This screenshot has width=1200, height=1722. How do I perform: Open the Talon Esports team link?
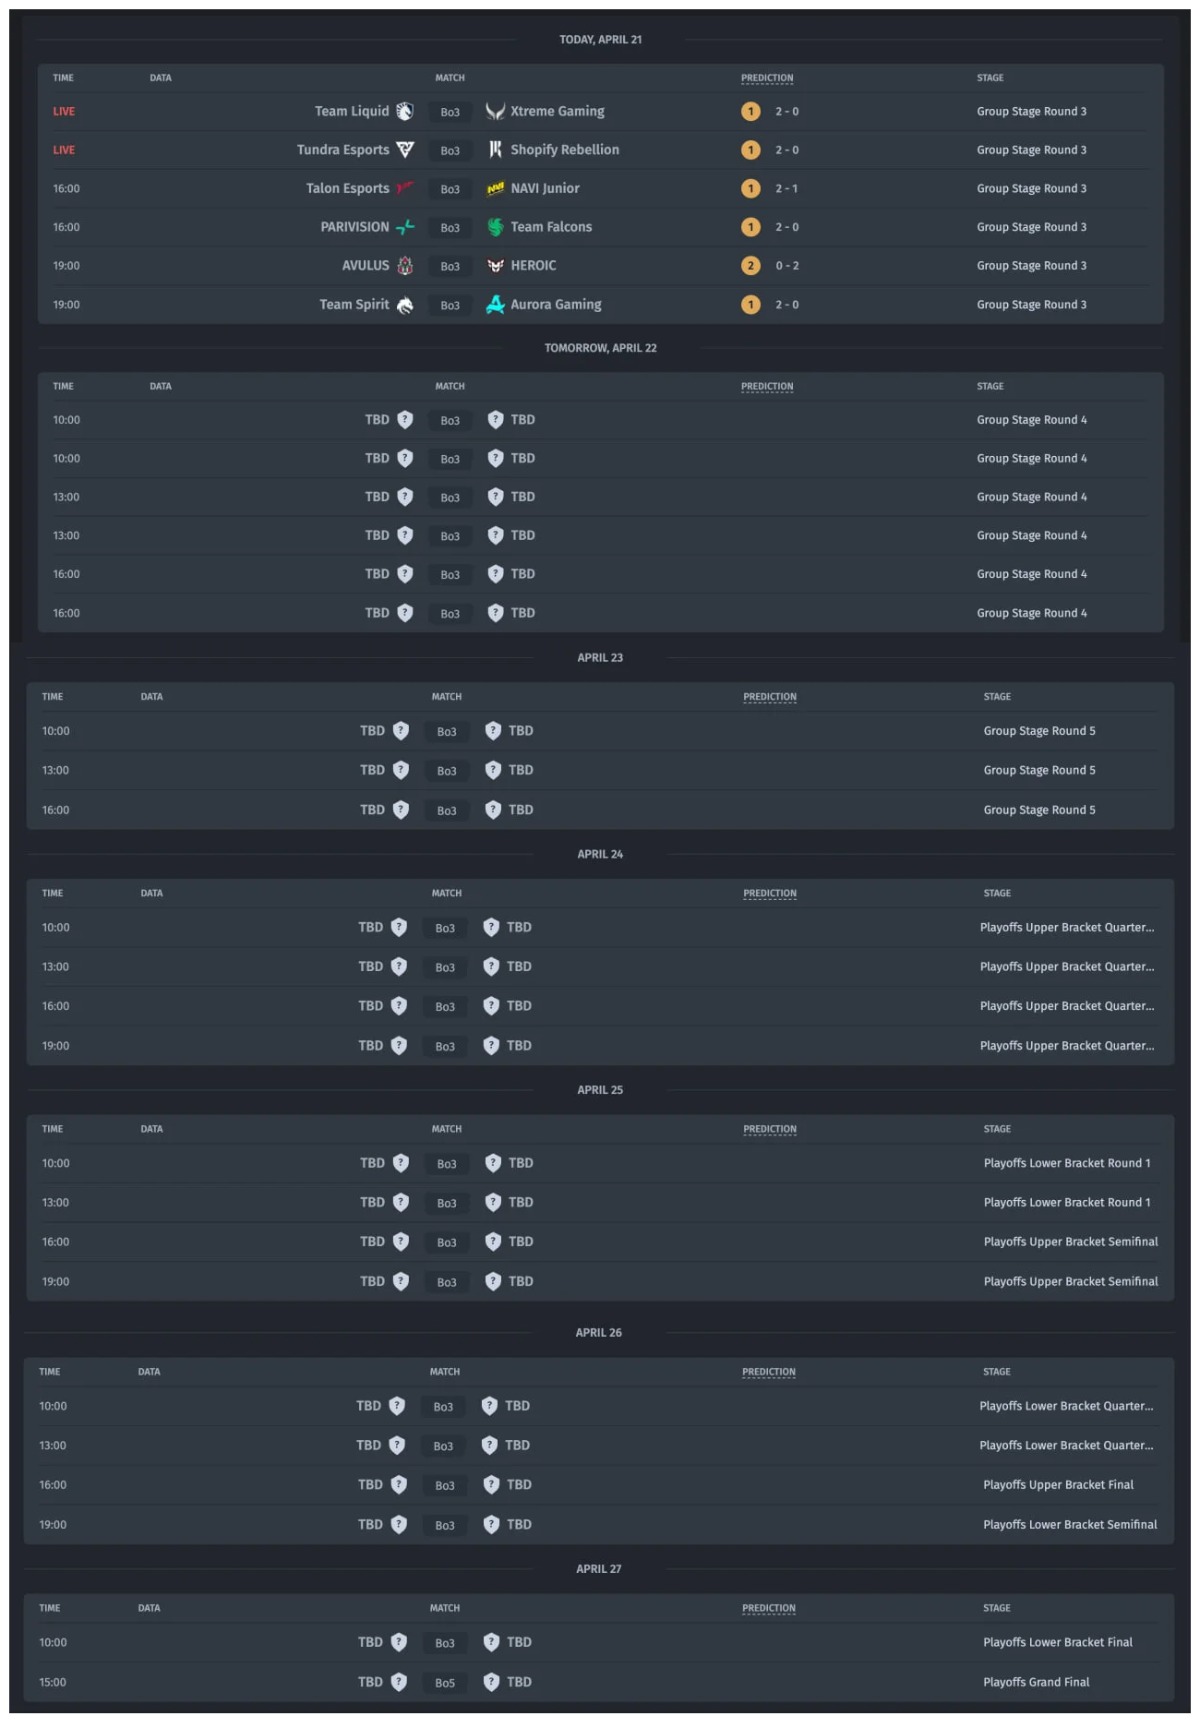click(347, 188)
